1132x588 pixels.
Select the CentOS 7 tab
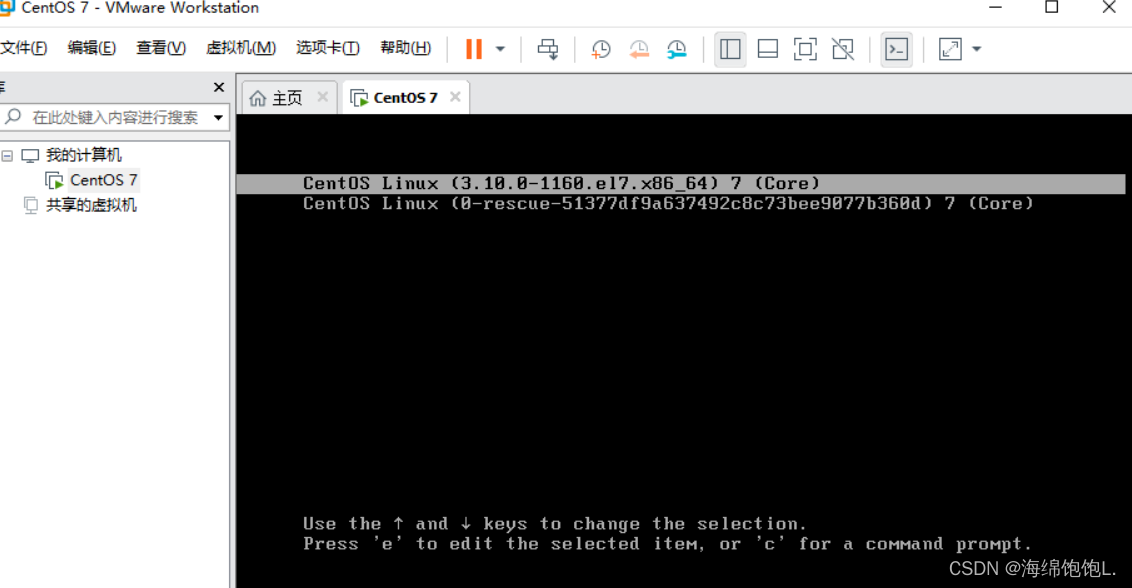tap(405, 98)
